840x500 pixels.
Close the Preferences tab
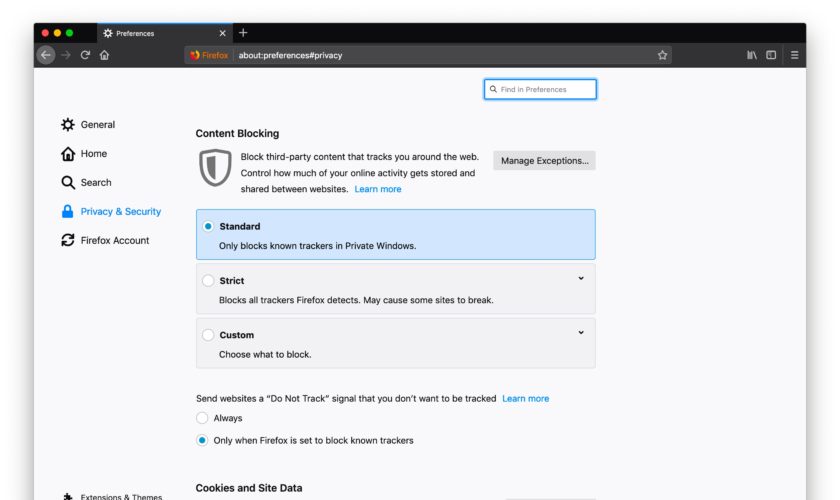point(222,33)
